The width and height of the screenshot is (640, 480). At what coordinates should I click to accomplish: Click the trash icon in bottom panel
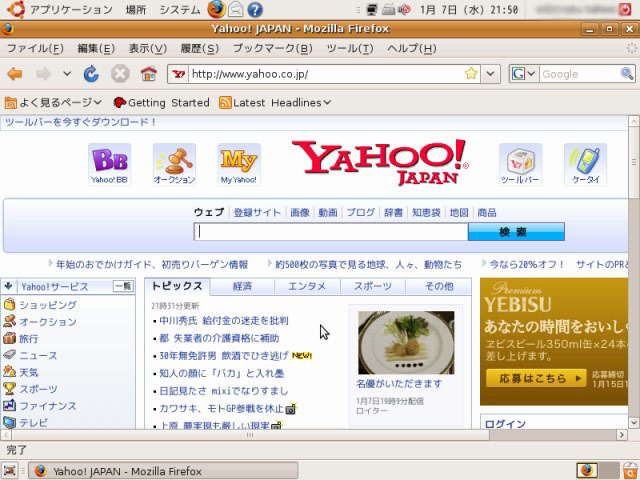point(631,471)
